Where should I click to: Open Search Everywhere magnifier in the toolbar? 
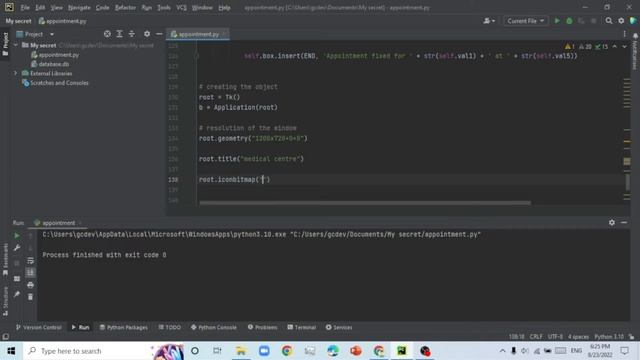click(609, 21)
